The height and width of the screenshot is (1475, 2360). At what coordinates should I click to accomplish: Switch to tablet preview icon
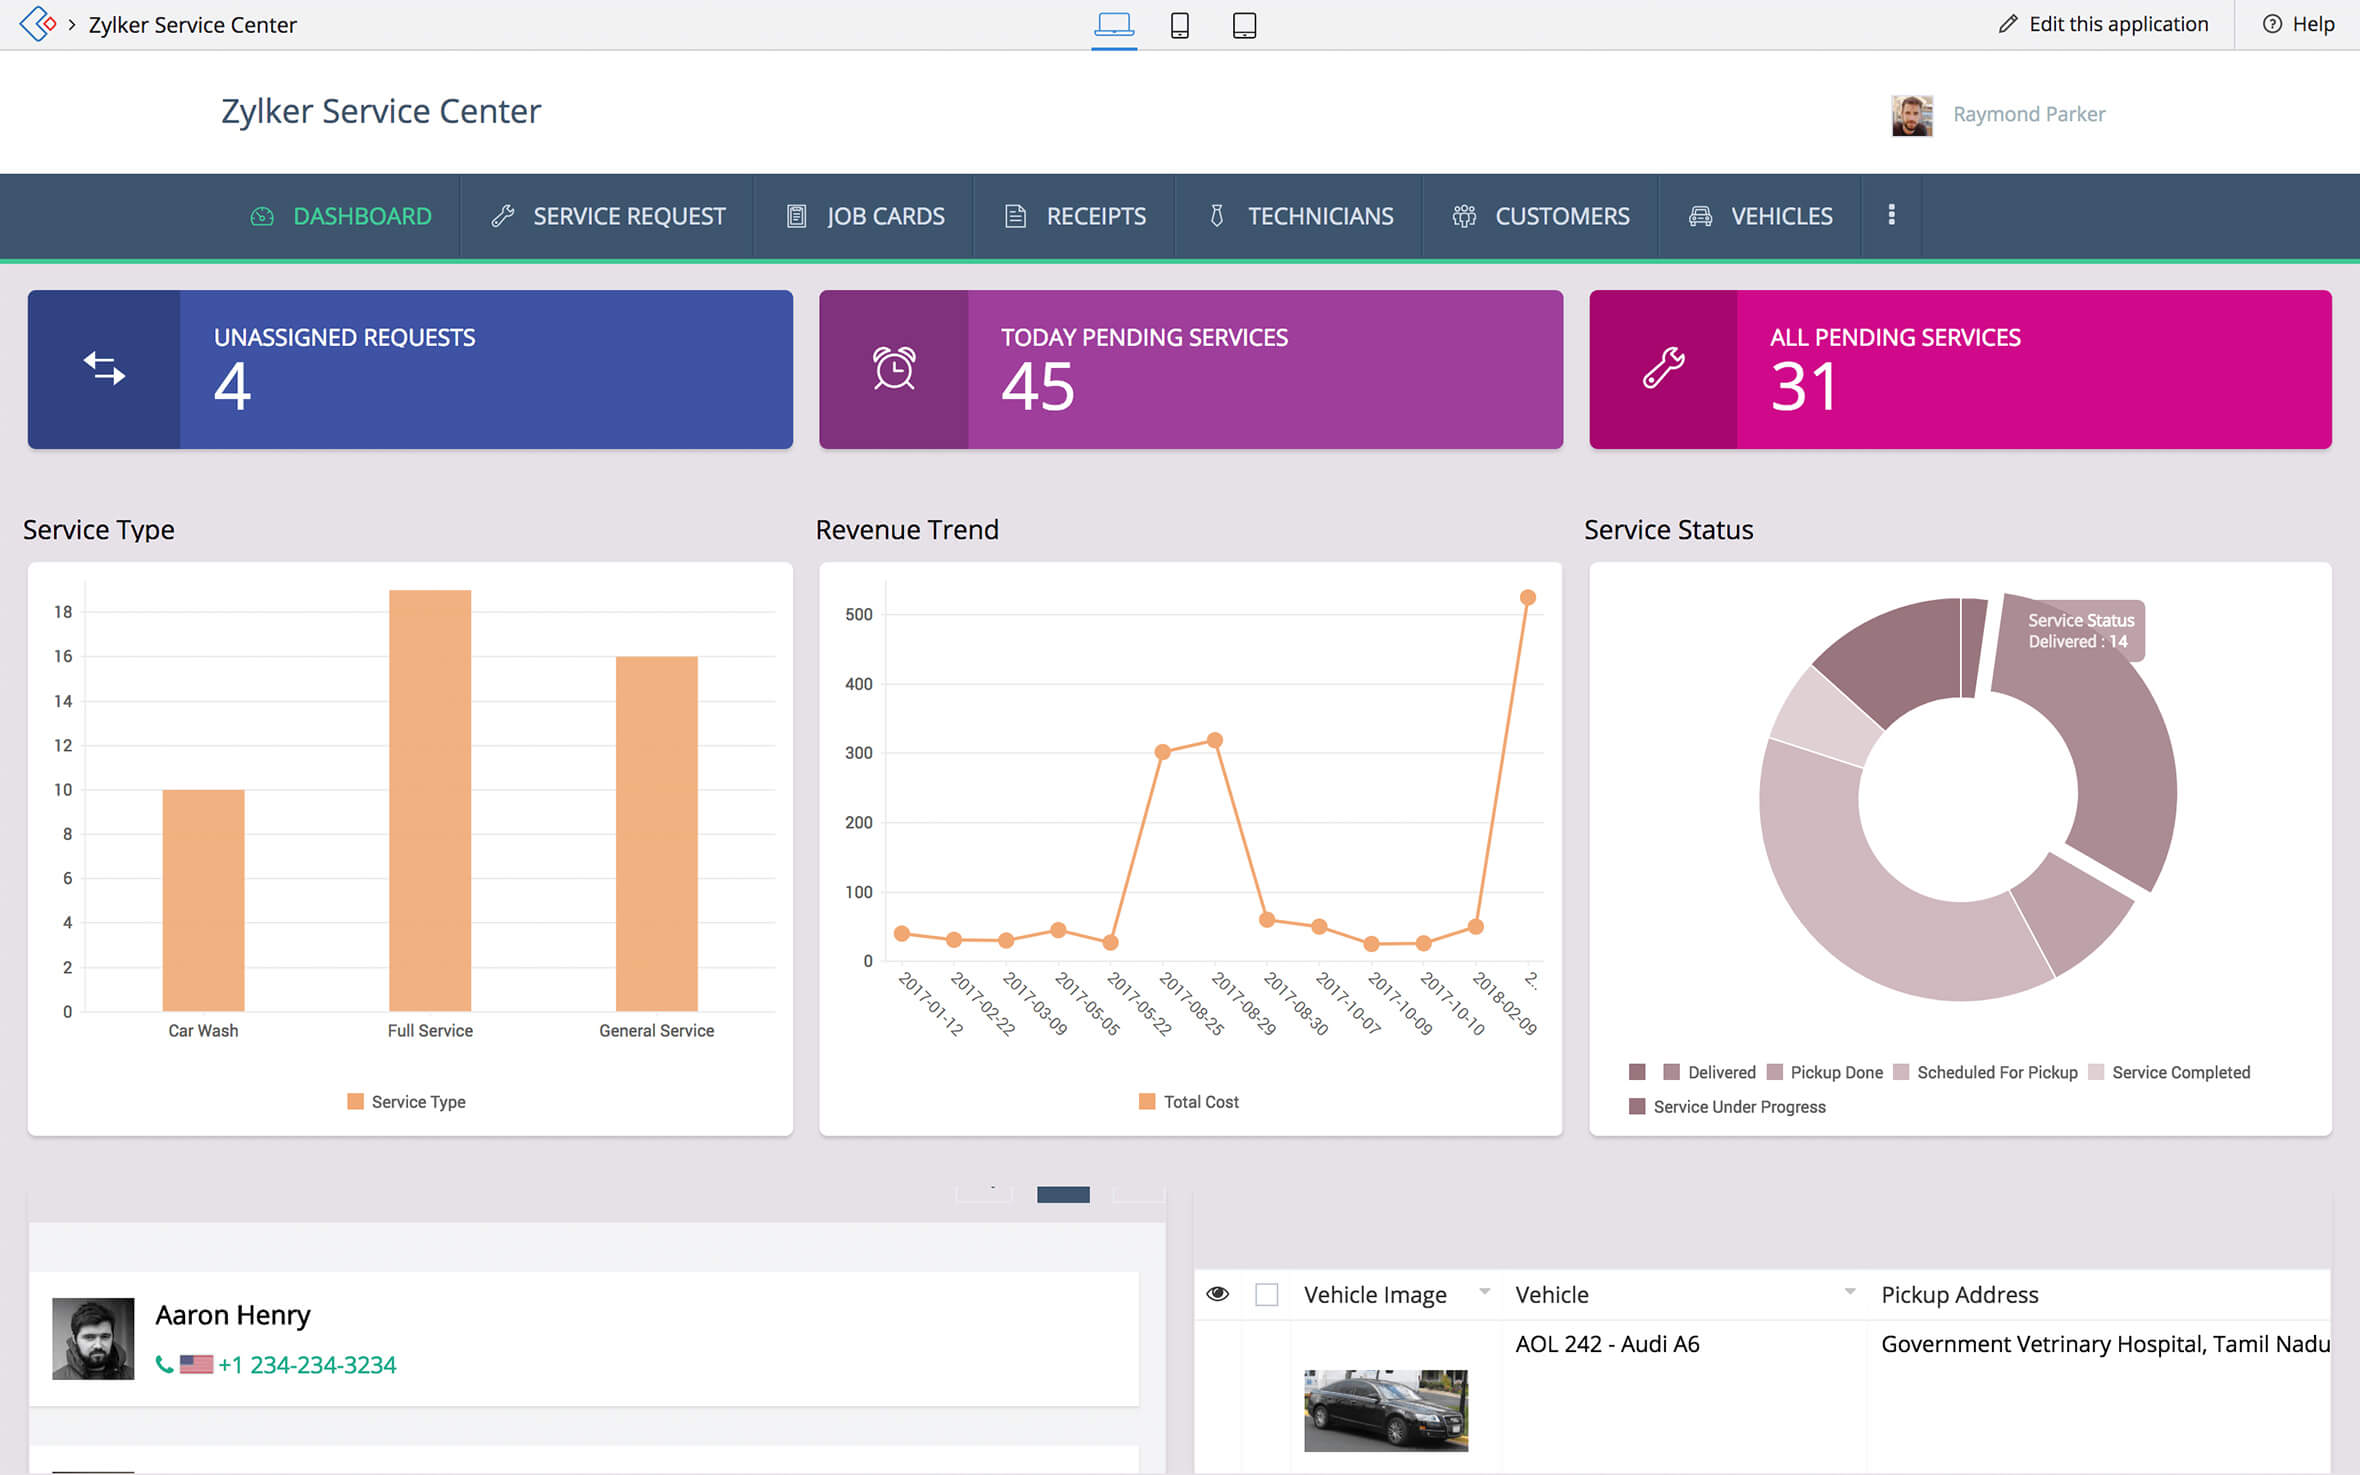[x=1244, y=24]
